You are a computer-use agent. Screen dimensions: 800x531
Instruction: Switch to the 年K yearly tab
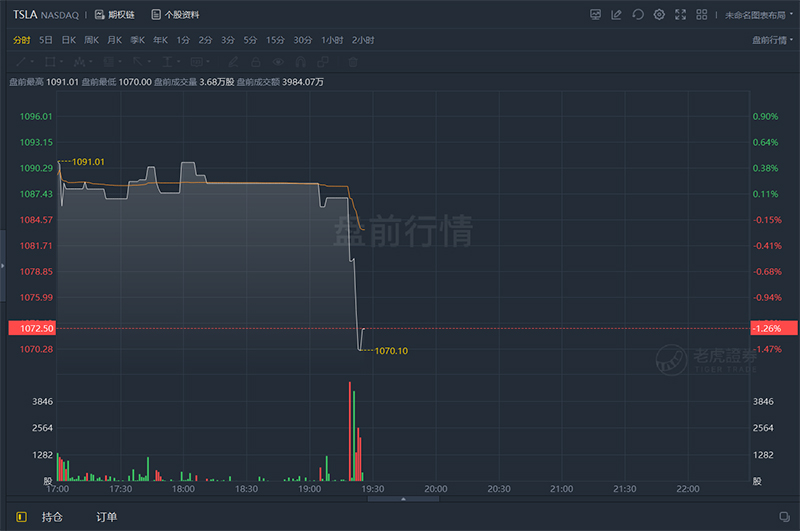pos(161,40)
